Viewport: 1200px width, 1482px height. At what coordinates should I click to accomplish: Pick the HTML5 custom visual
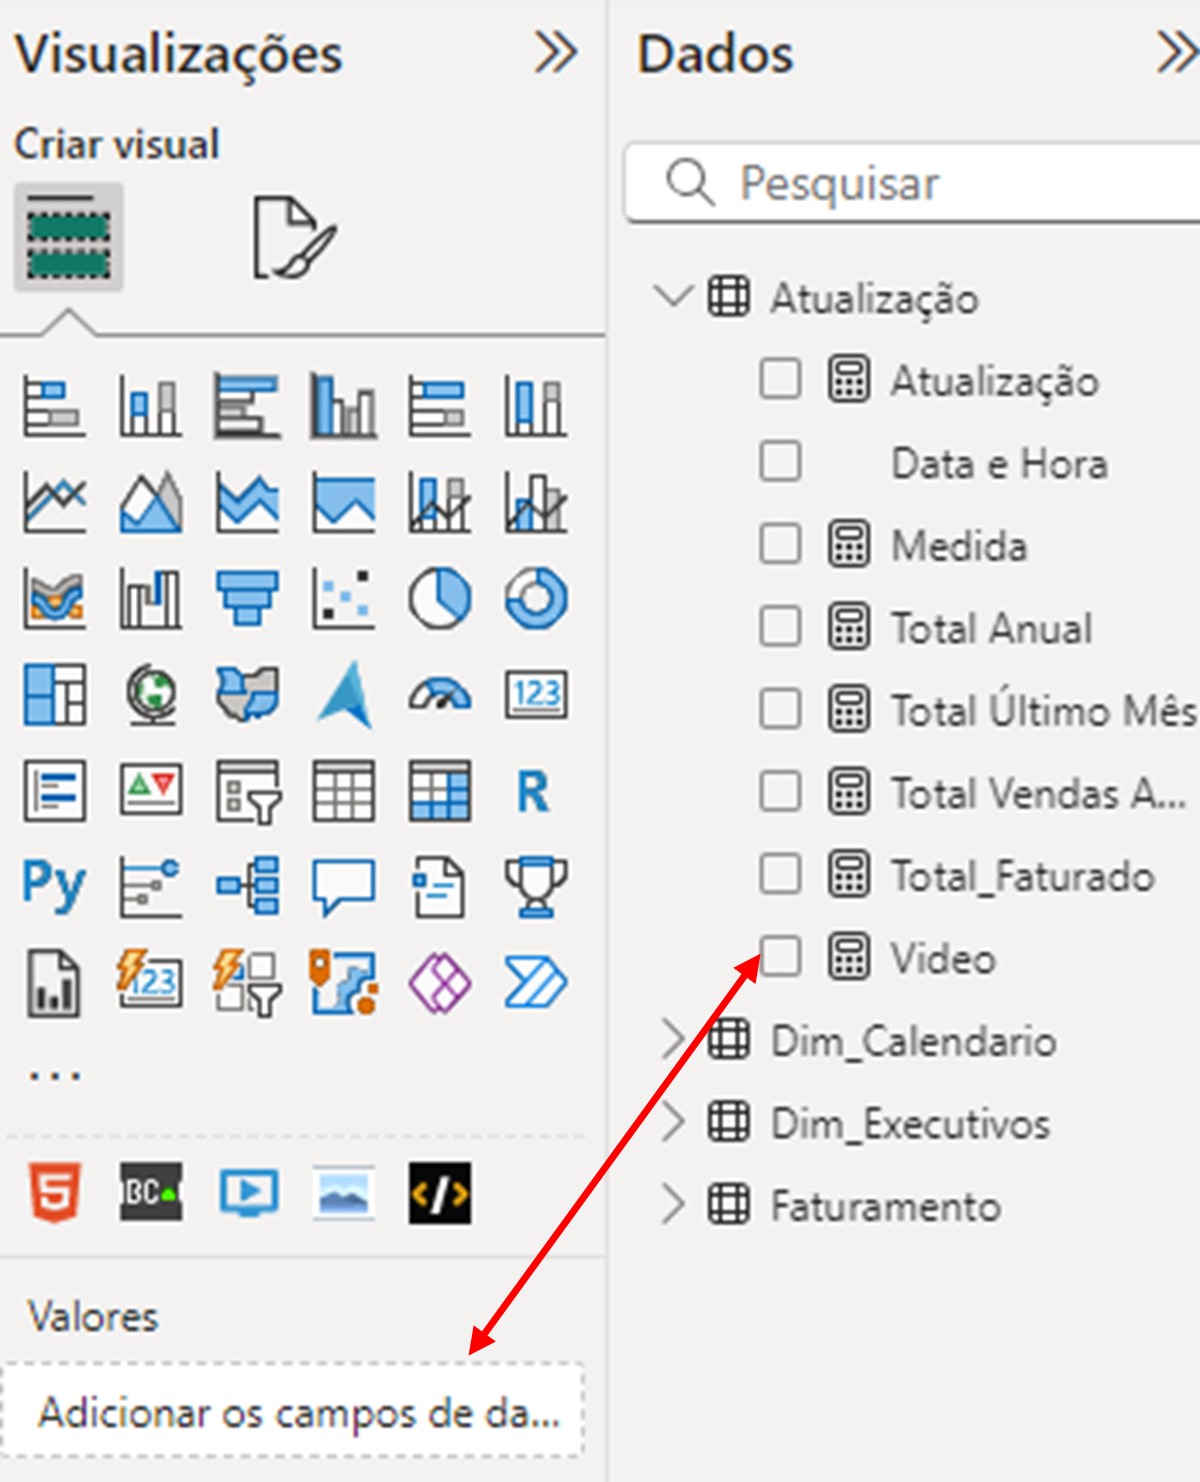pos(54,1192)
